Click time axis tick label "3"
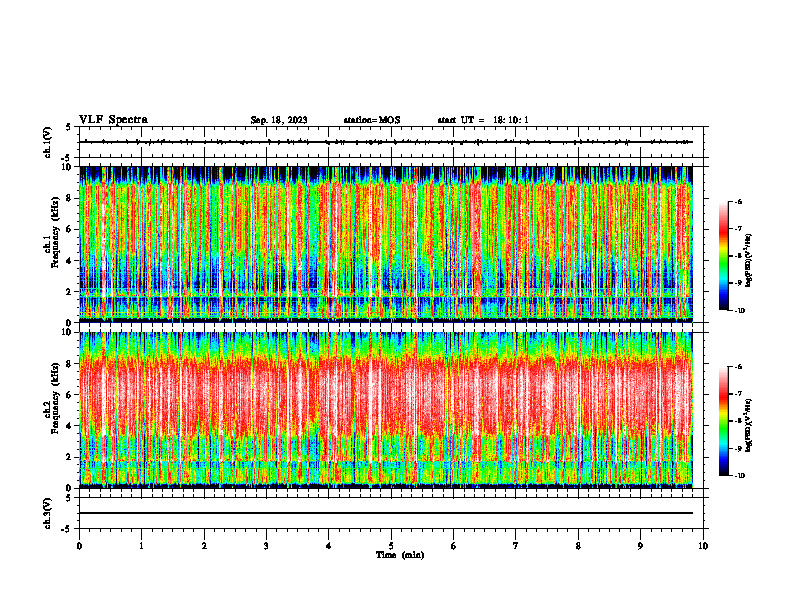792x612 pixels. 266,546
